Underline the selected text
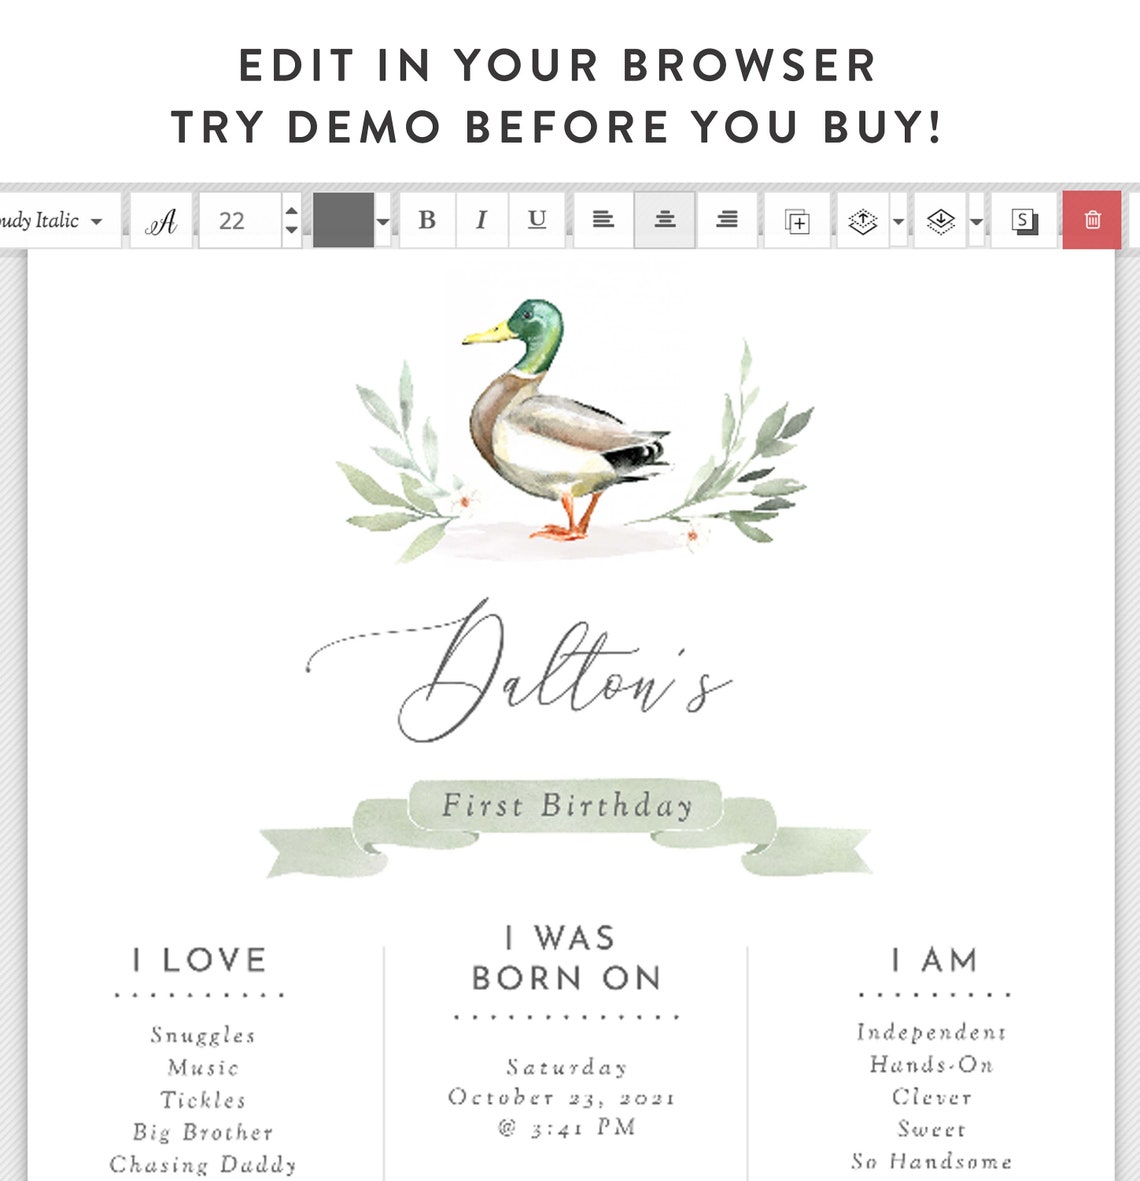The width and height of the screenshot is (1140, 1181). [537, 220]
